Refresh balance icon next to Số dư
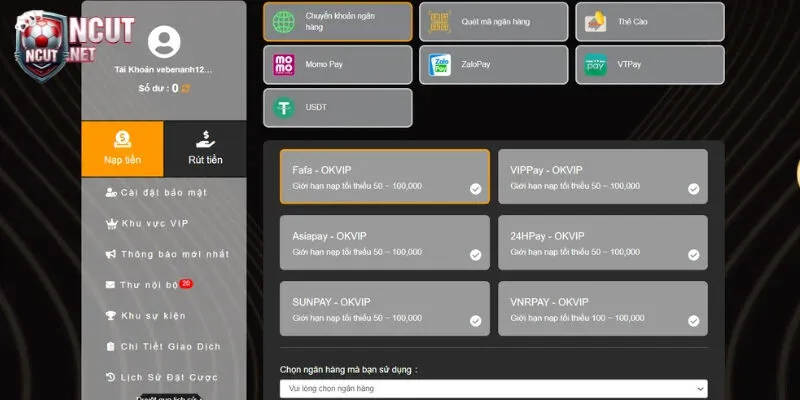This screenshot has height=400, width=800. pos(186,88)
